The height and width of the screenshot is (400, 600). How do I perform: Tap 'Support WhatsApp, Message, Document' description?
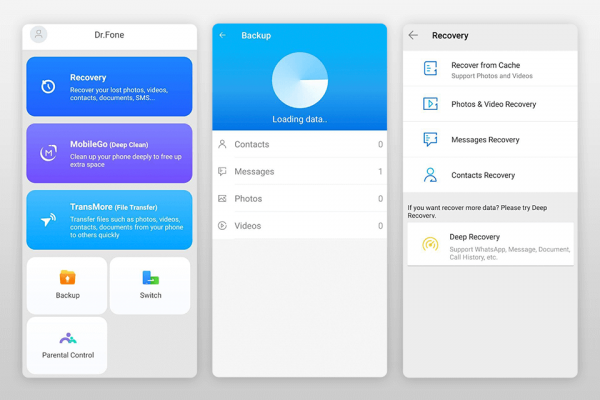coord(510,253)
